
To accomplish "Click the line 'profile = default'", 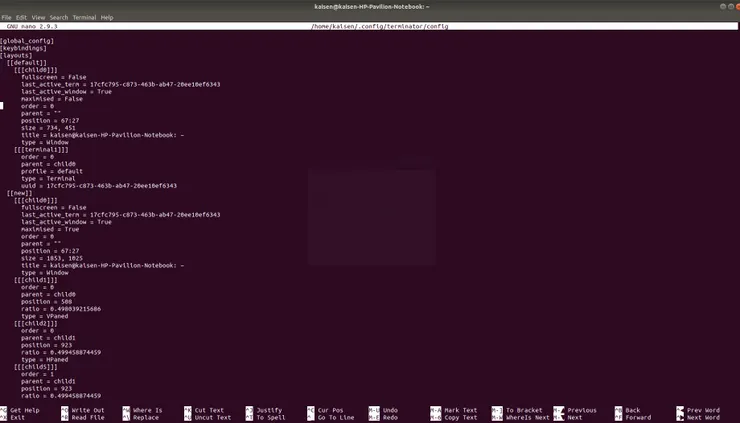I will (52, 171).
